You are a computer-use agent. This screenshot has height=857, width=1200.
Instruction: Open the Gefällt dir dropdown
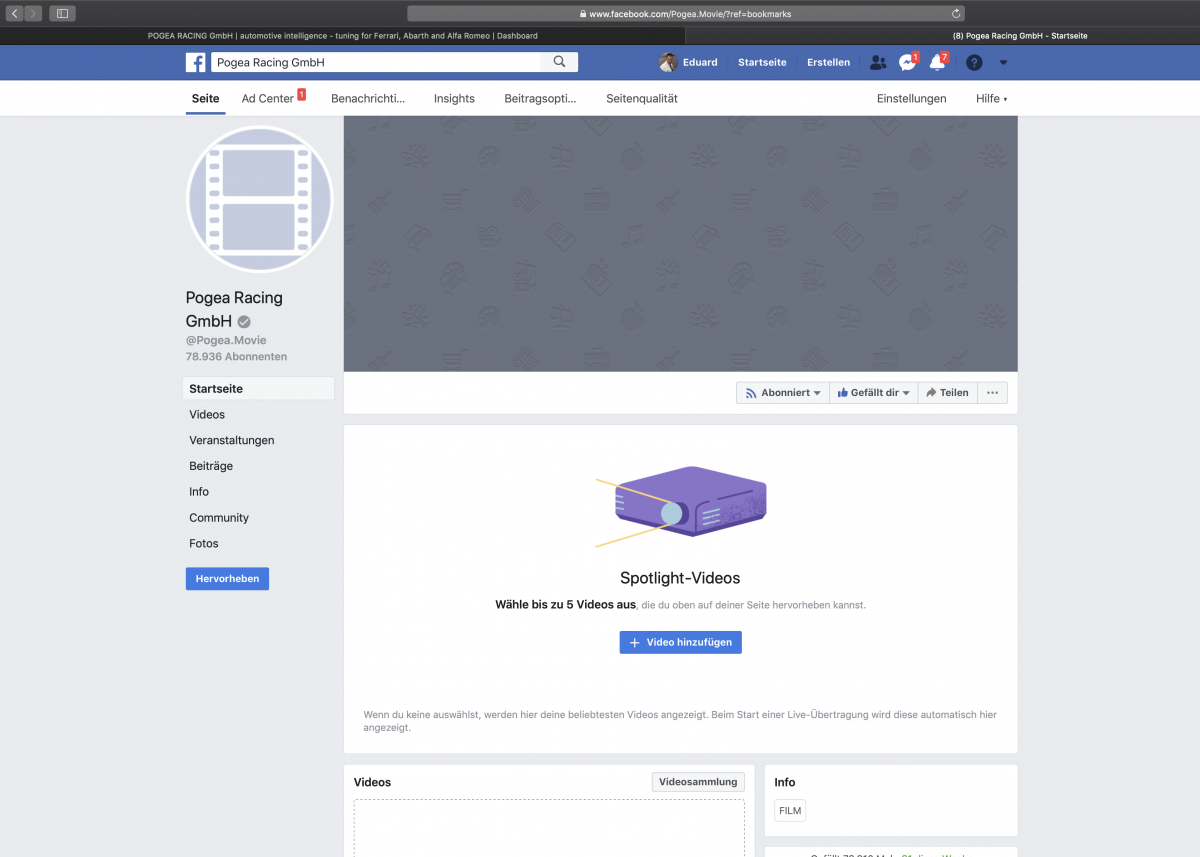click(x=874, y=393)
